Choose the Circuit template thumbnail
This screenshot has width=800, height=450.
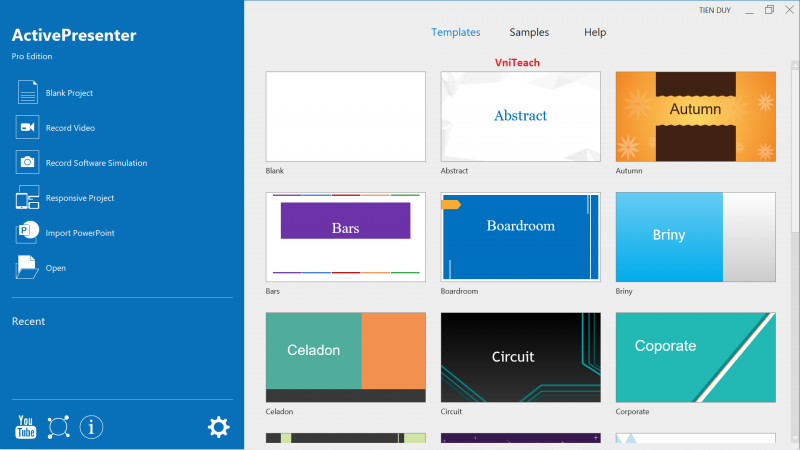520,357
